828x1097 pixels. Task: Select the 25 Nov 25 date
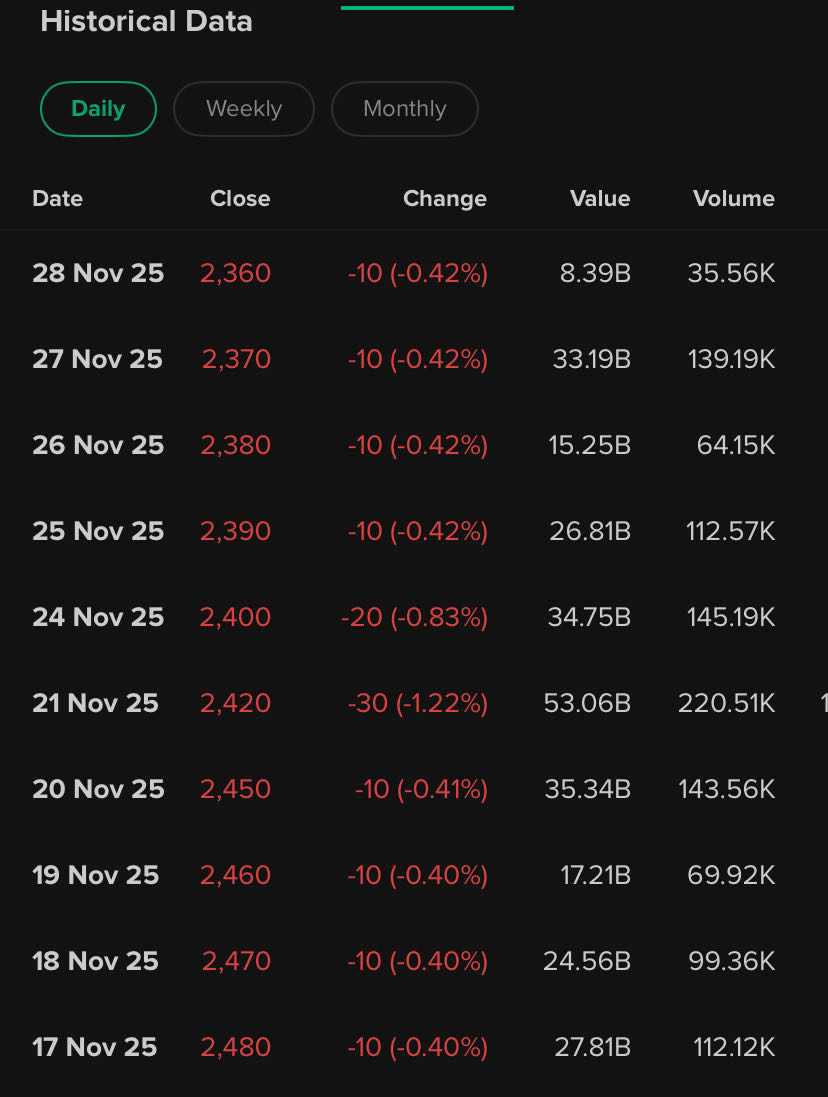coord(98,531)
